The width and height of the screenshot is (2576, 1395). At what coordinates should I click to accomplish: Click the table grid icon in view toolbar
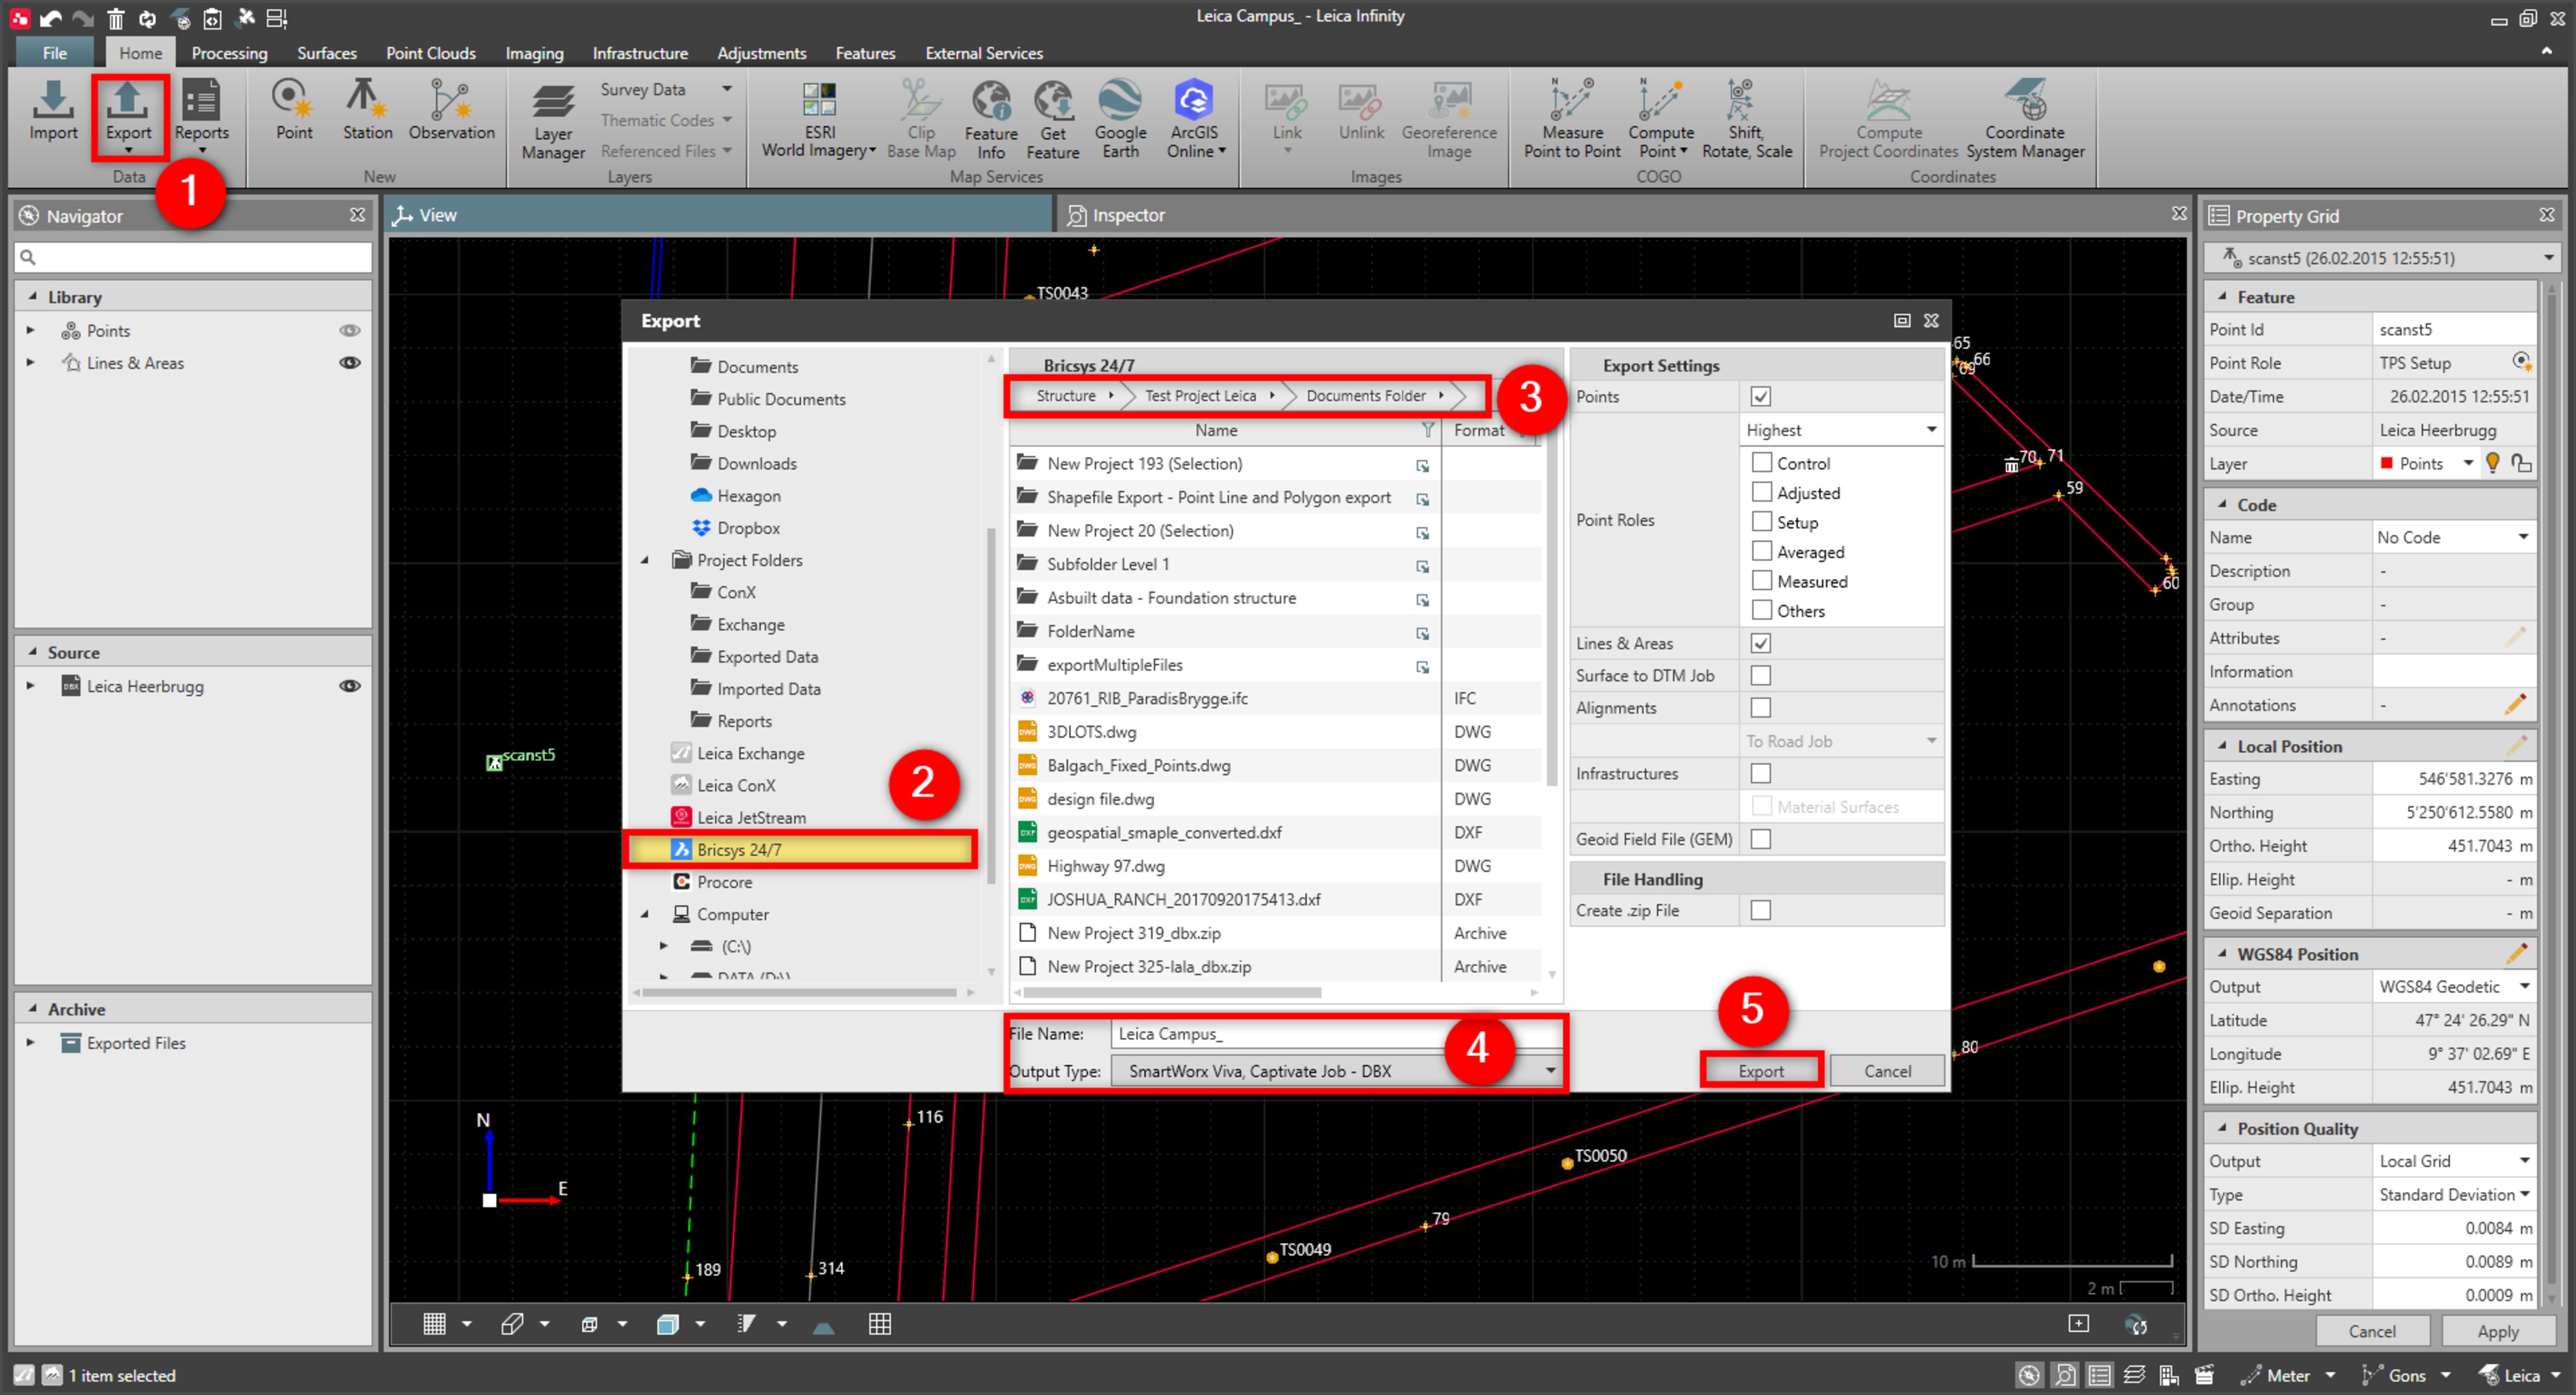(x=880, y=1324)
